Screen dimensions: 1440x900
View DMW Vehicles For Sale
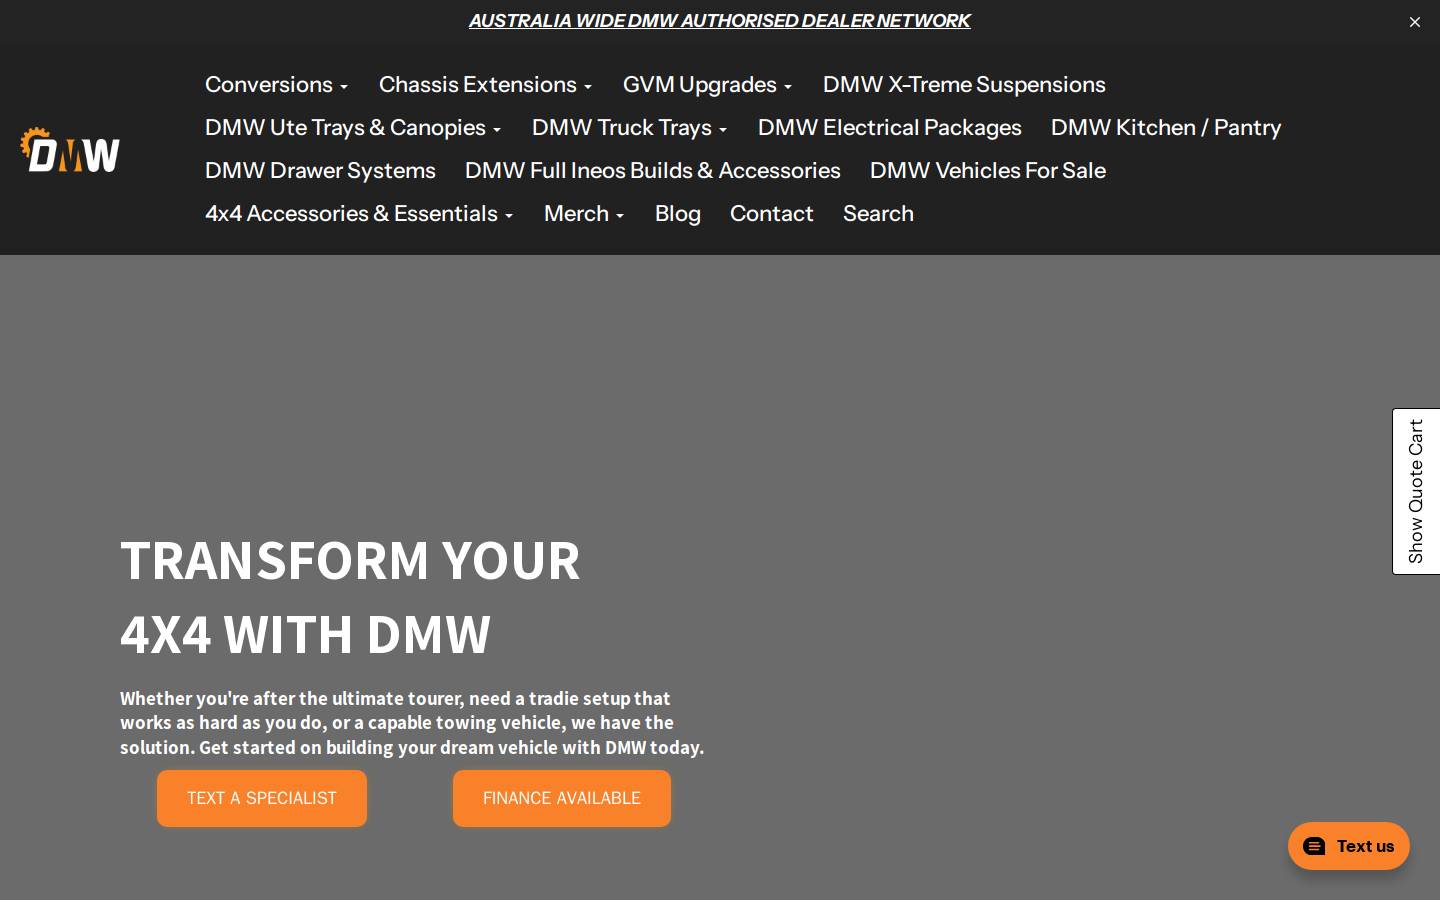(987, 171)
